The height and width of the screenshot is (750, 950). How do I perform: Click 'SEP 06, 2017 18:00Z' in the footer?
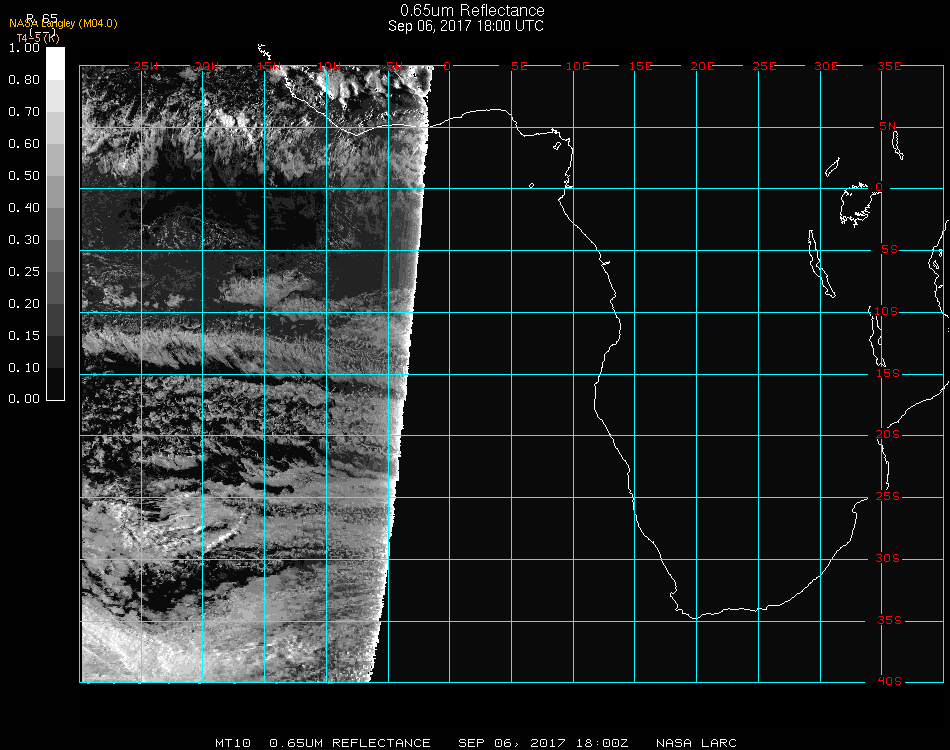[543, 743]
